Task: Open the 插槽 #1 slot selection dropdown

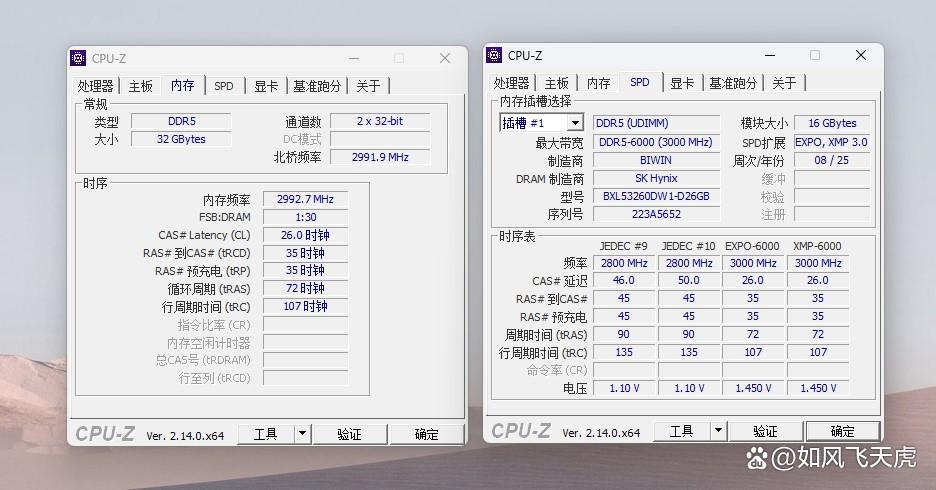Action: [x=575, y=123]
